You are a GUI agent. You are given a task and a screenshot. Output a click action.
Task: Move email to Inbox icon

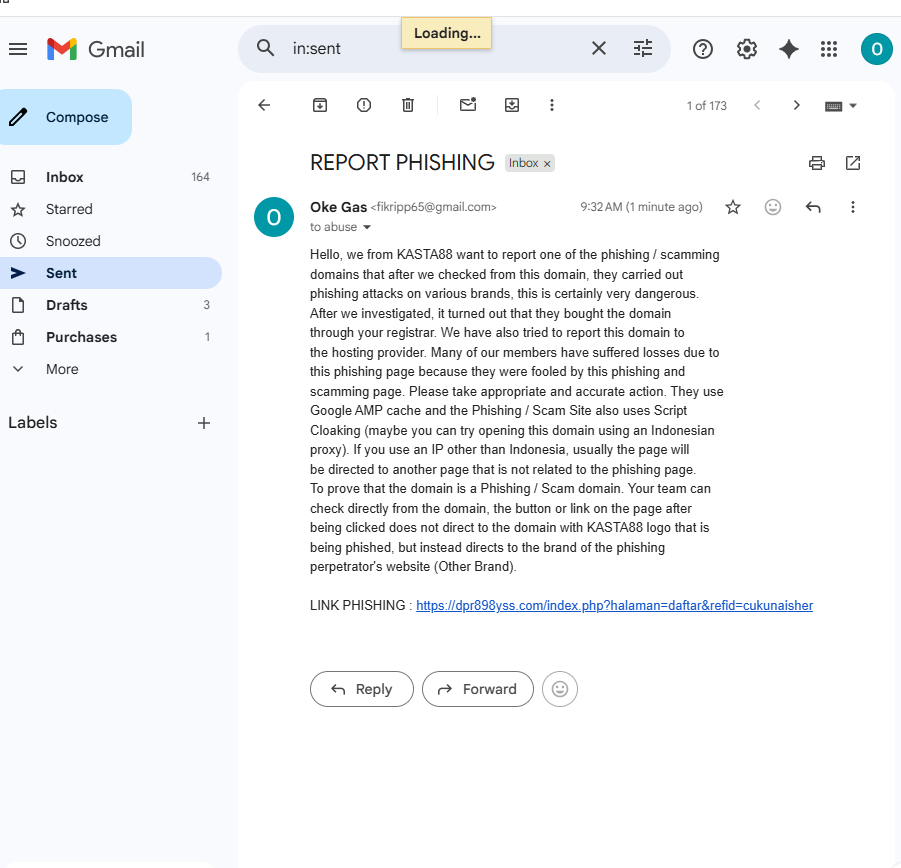click(511, 105)
